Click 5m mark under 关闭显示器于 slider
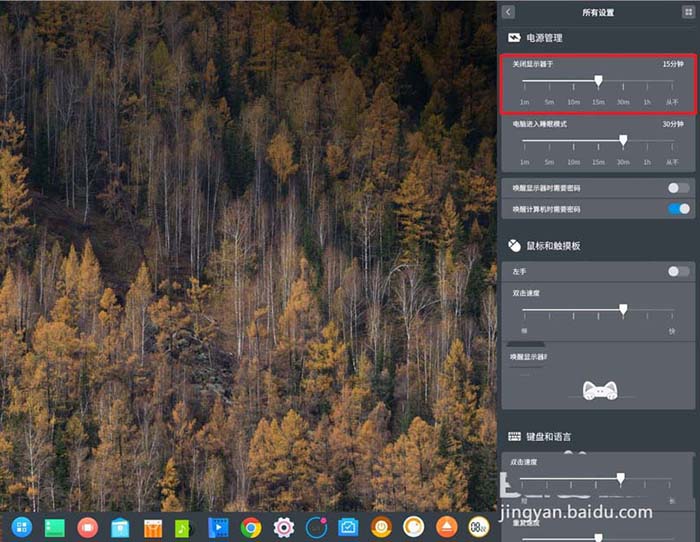The height and width of the screenshot is (542, 700). point(549,102)
